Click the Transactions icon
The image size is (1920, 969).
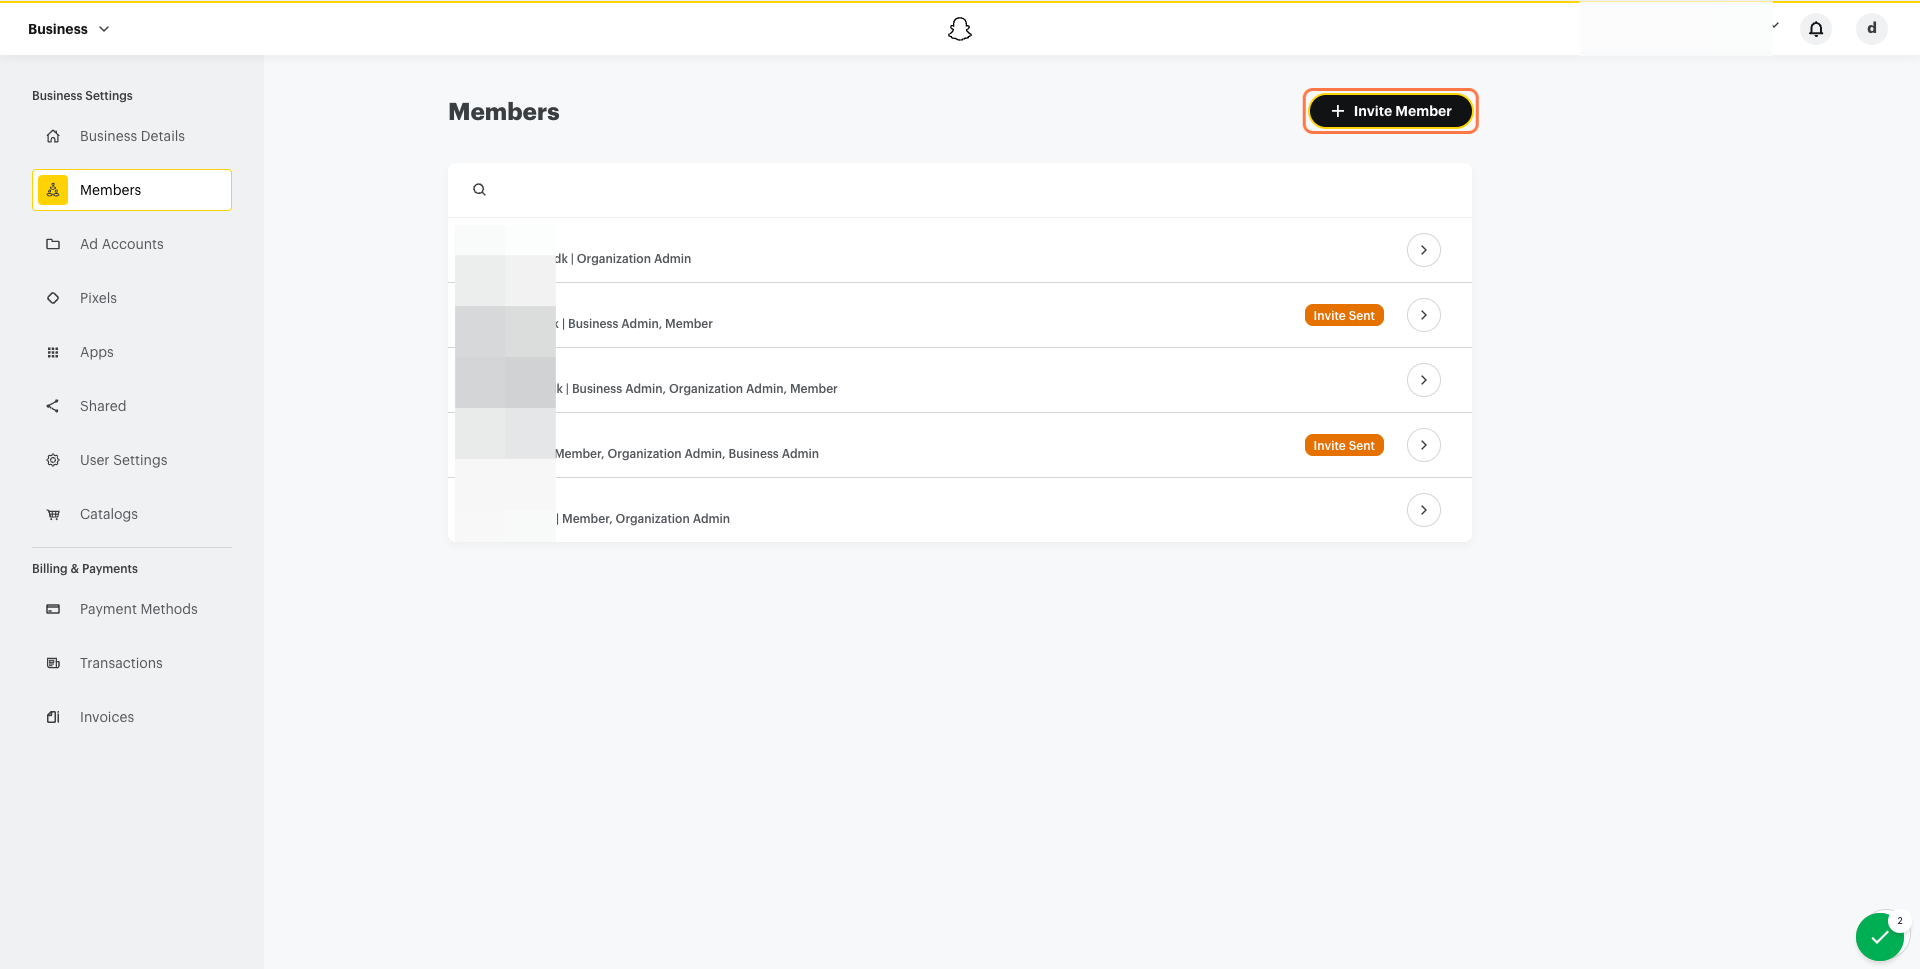coord(53,663)
